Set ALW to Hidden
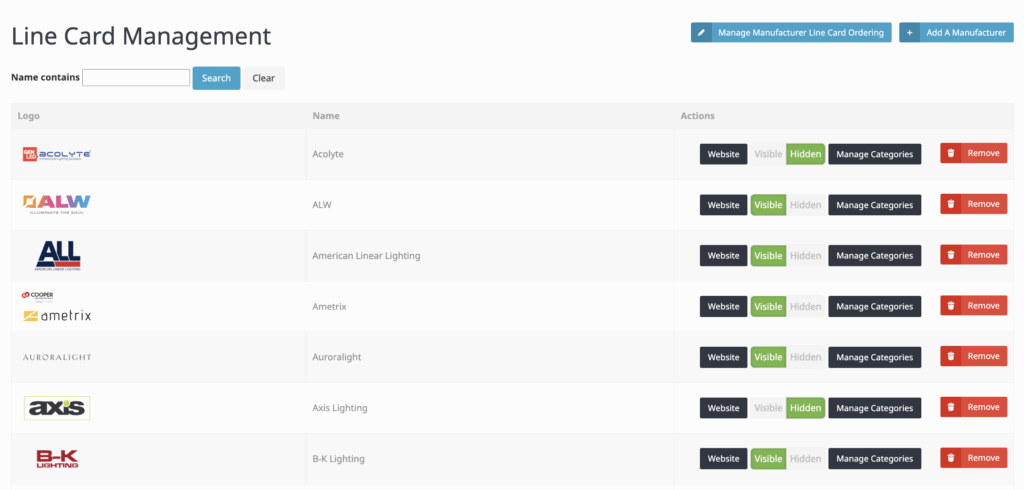The image size is (1024, 490). [x=805, y=205]
